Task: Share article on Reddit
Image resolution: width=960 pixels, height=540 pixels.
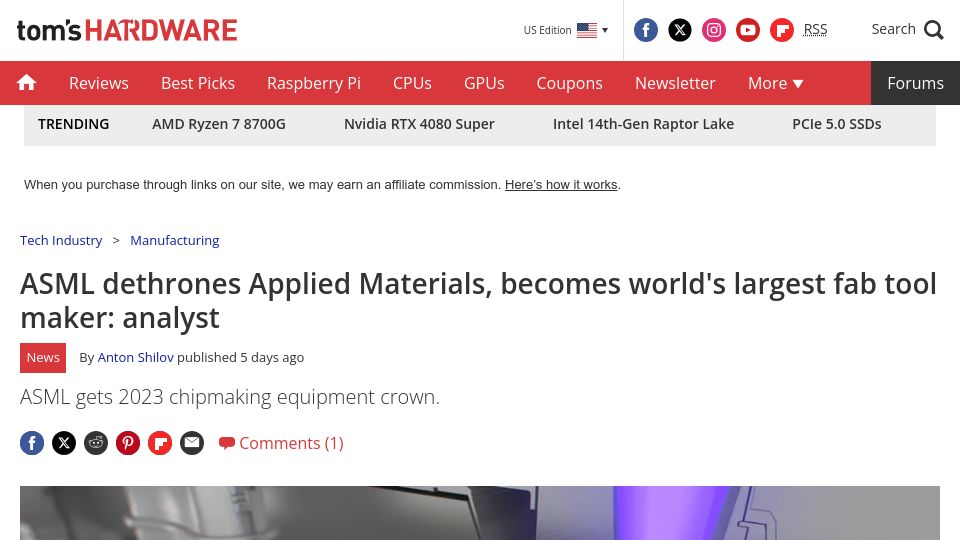Action: 96,443
